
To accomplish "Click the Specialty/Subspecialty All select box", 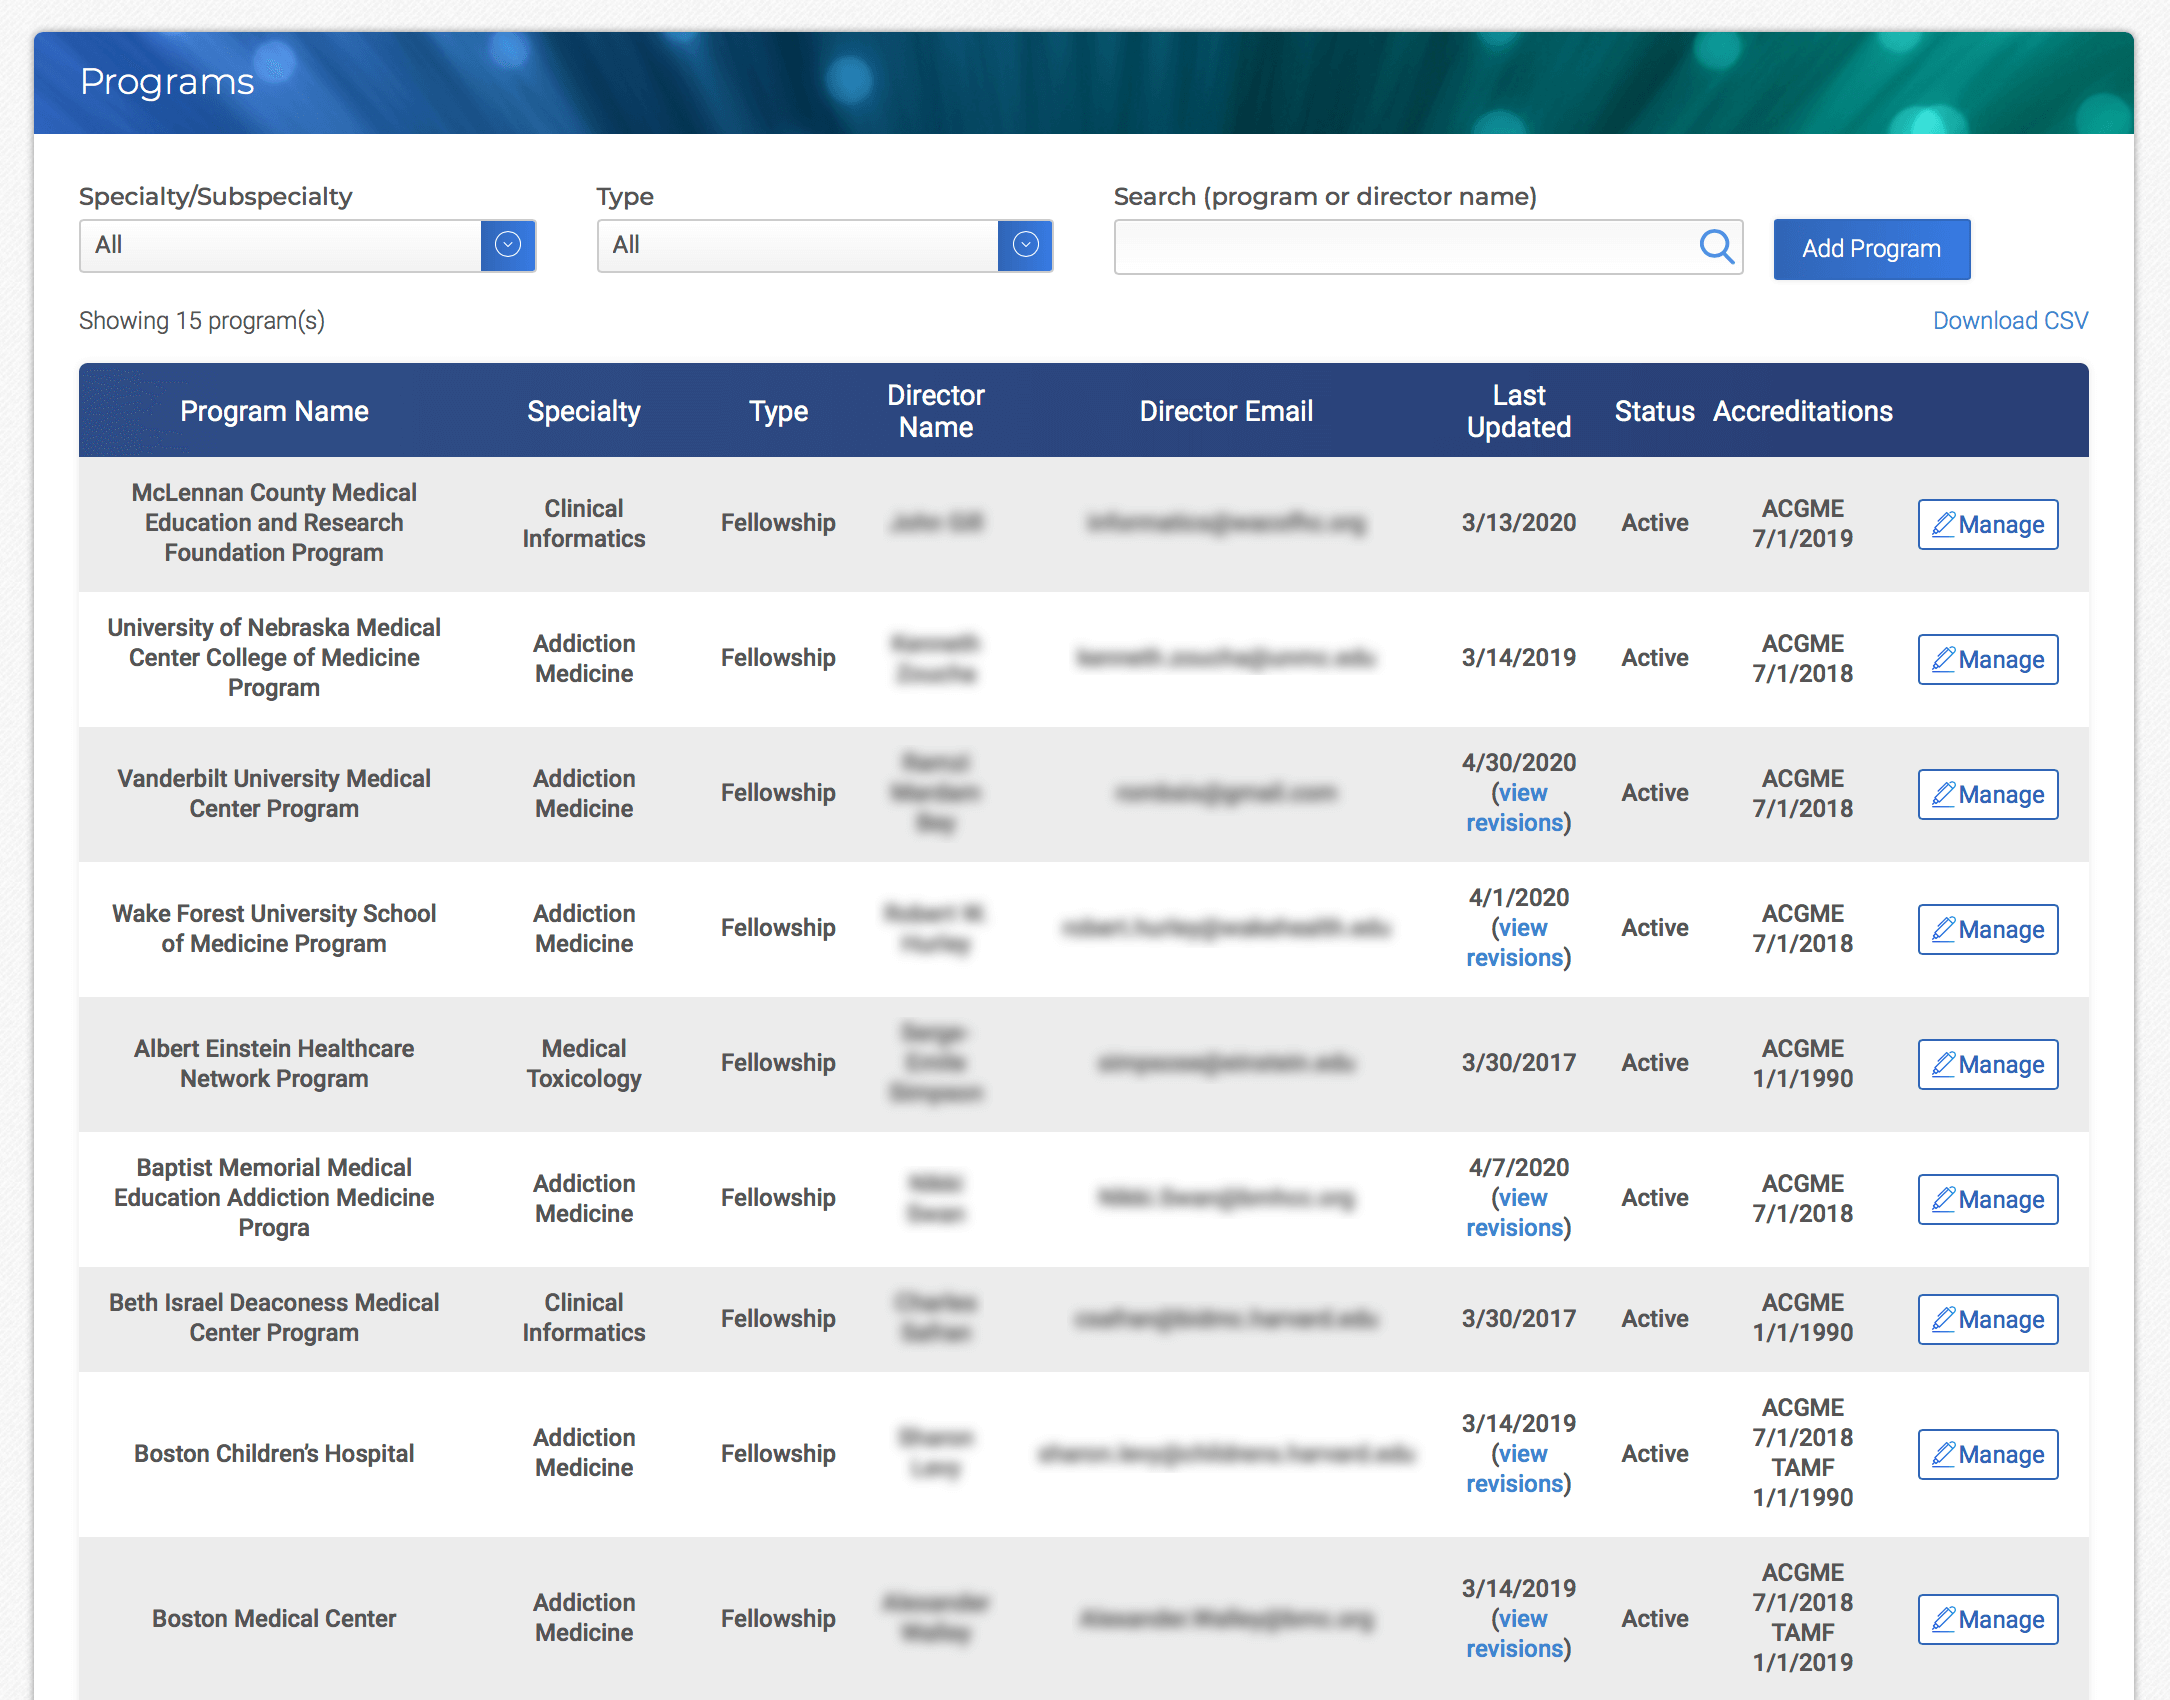I will coord(307,245).
